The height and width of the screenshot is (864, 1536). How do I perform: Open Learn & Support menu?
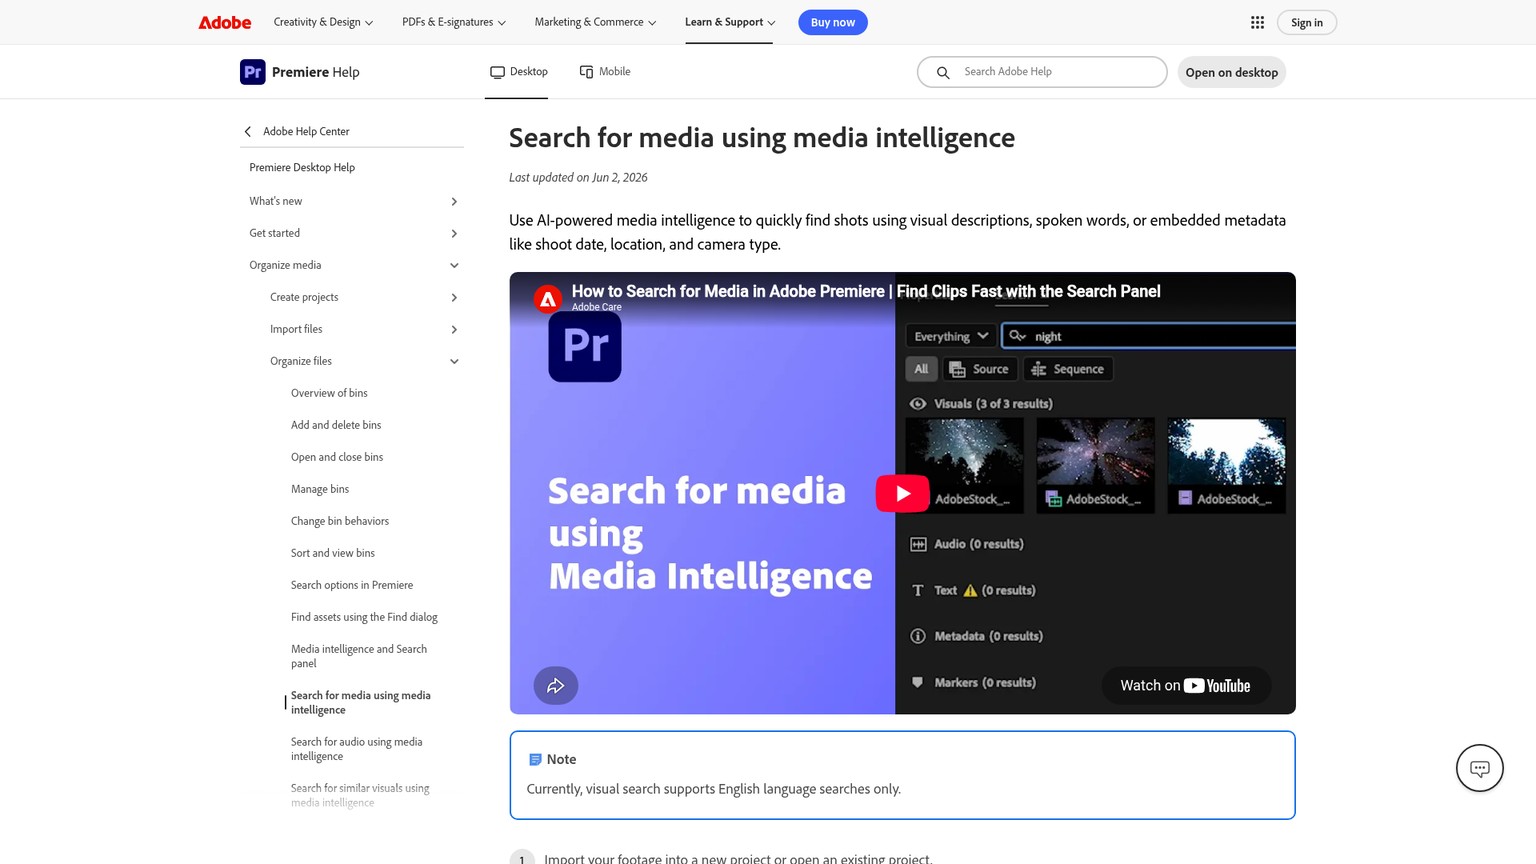click(x=730, y=22)
